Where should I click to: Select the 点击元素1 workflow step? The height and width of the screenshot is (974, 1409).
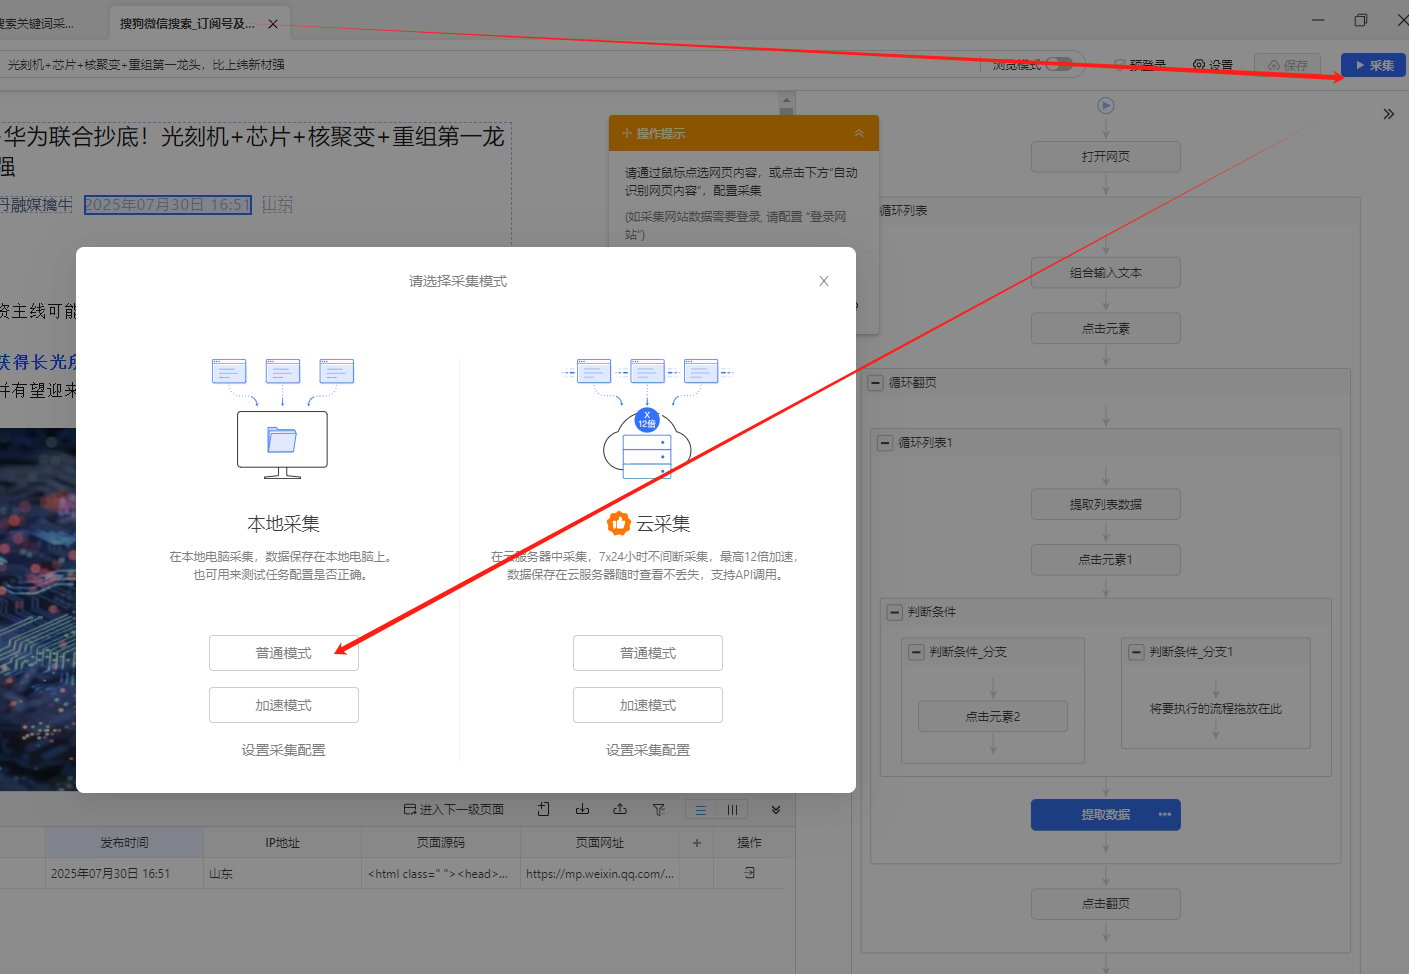[x=1106, y=560]
